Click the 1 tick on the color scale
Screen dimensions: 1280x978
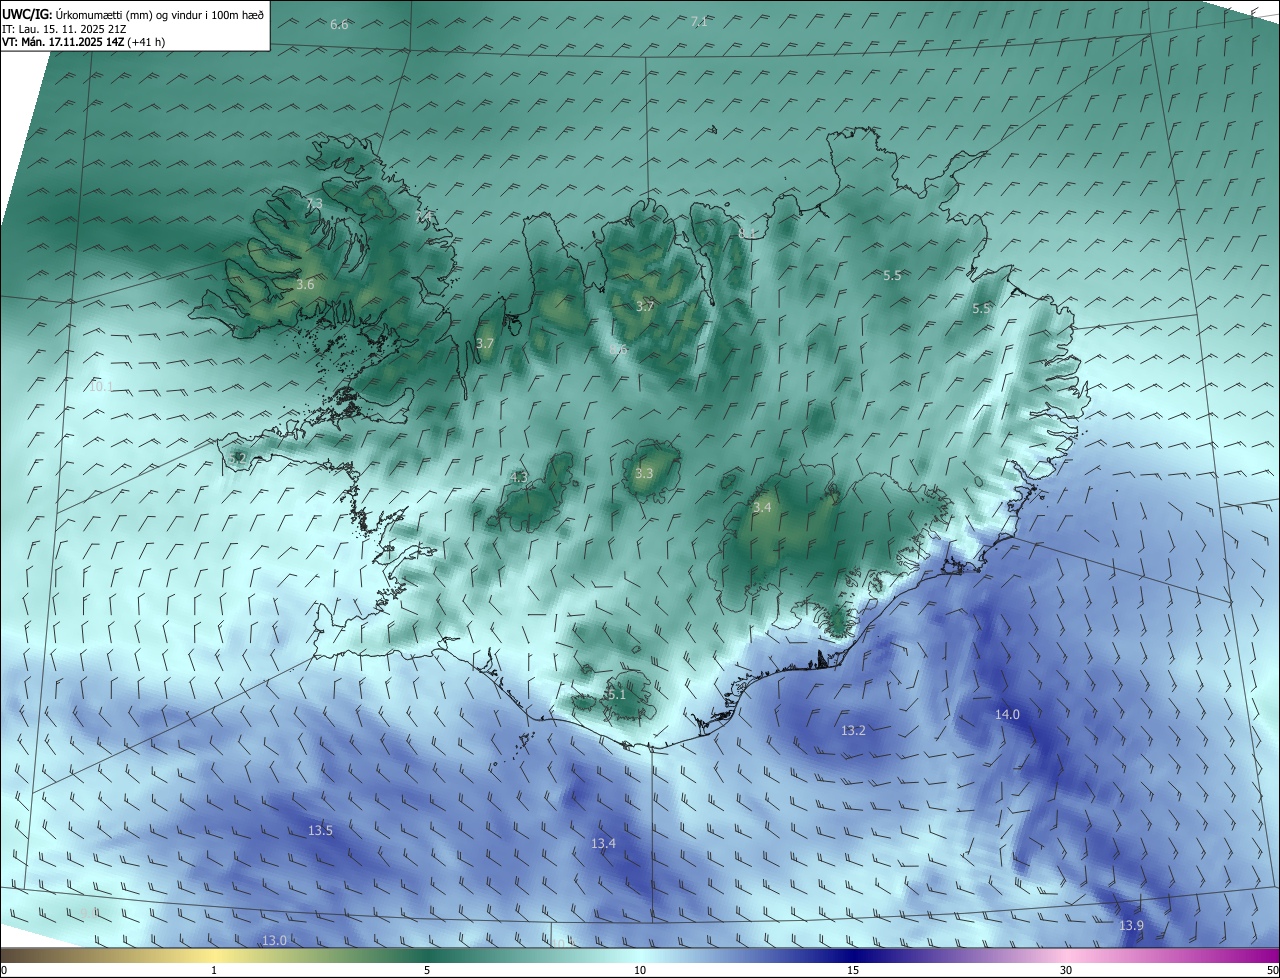click(x=214, y=971)
